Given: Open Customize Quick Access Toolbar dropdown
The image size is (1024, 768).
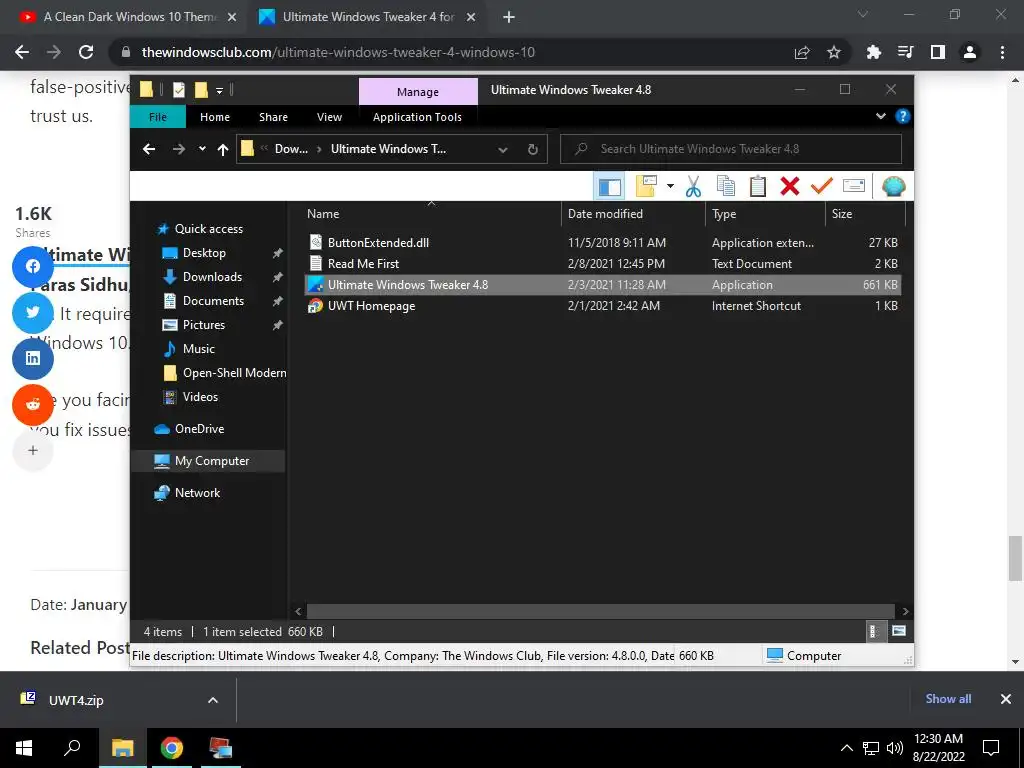Looking at the screenshot, I should click(x=219, y=90).
